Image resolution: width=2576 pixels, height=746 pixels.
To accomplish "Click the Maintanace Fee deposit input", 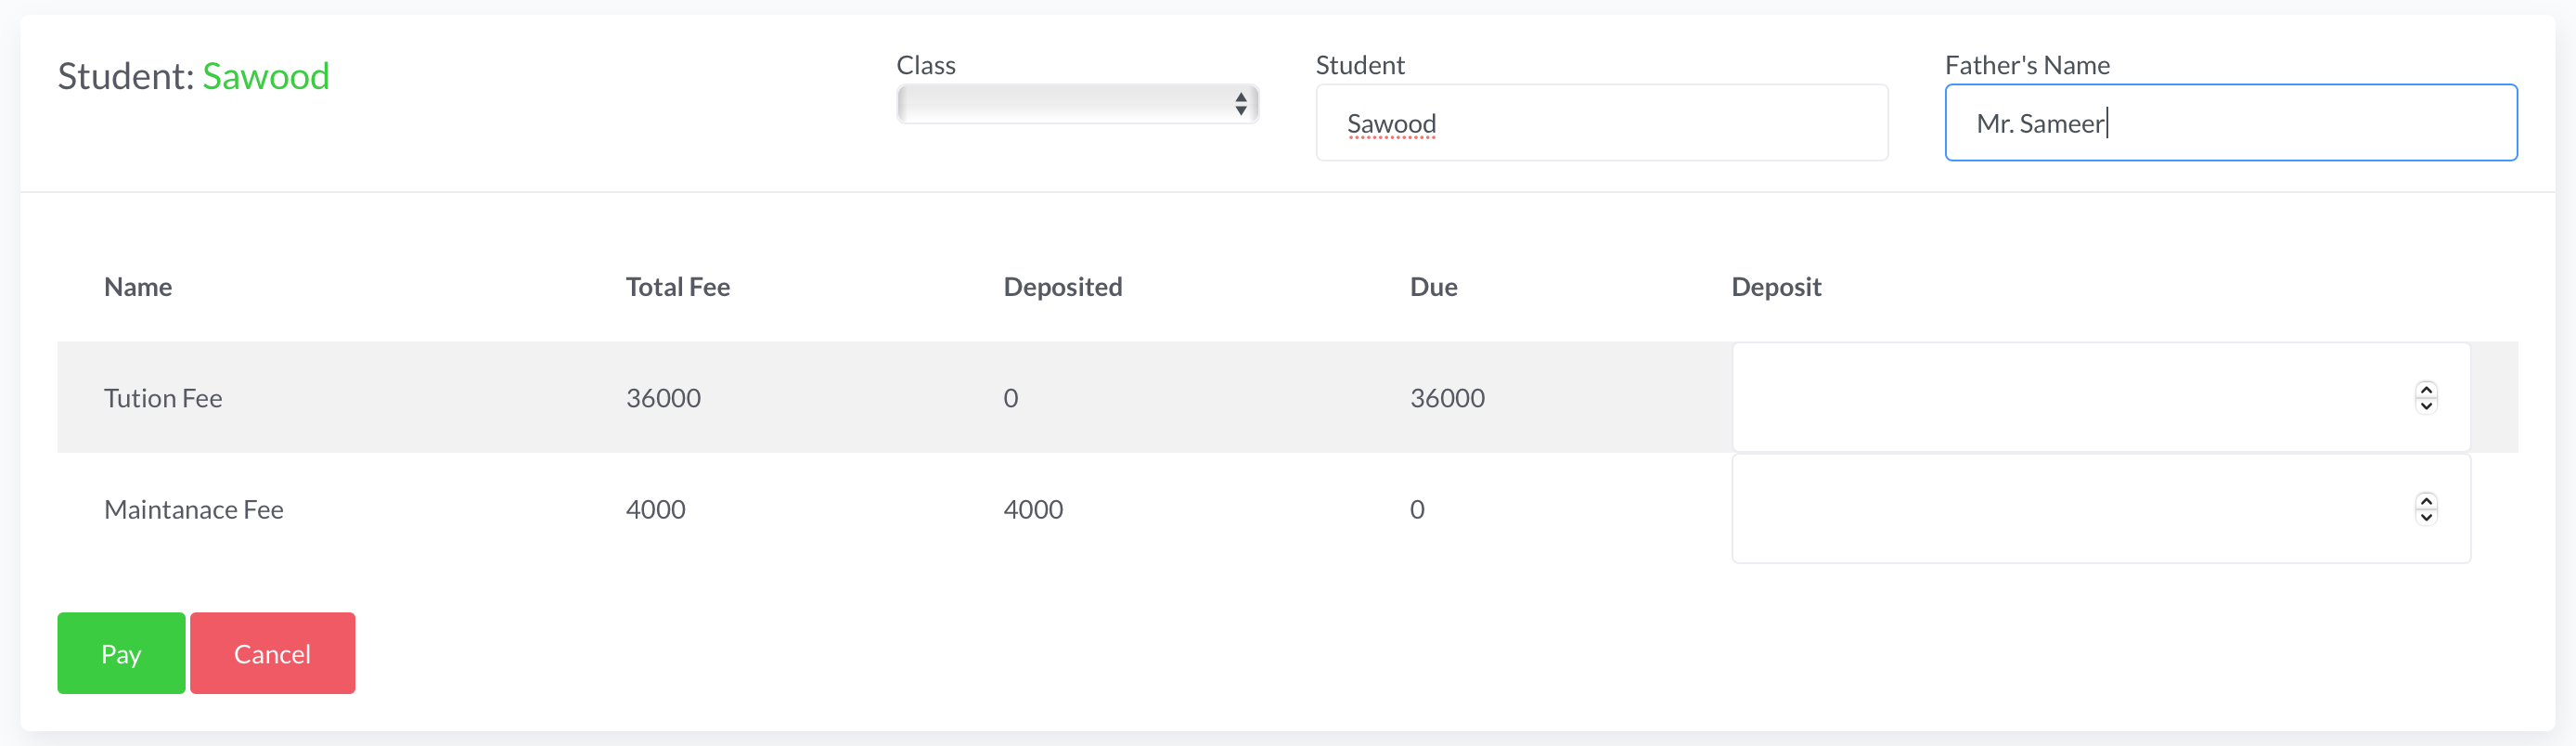I will point(2070,509).
